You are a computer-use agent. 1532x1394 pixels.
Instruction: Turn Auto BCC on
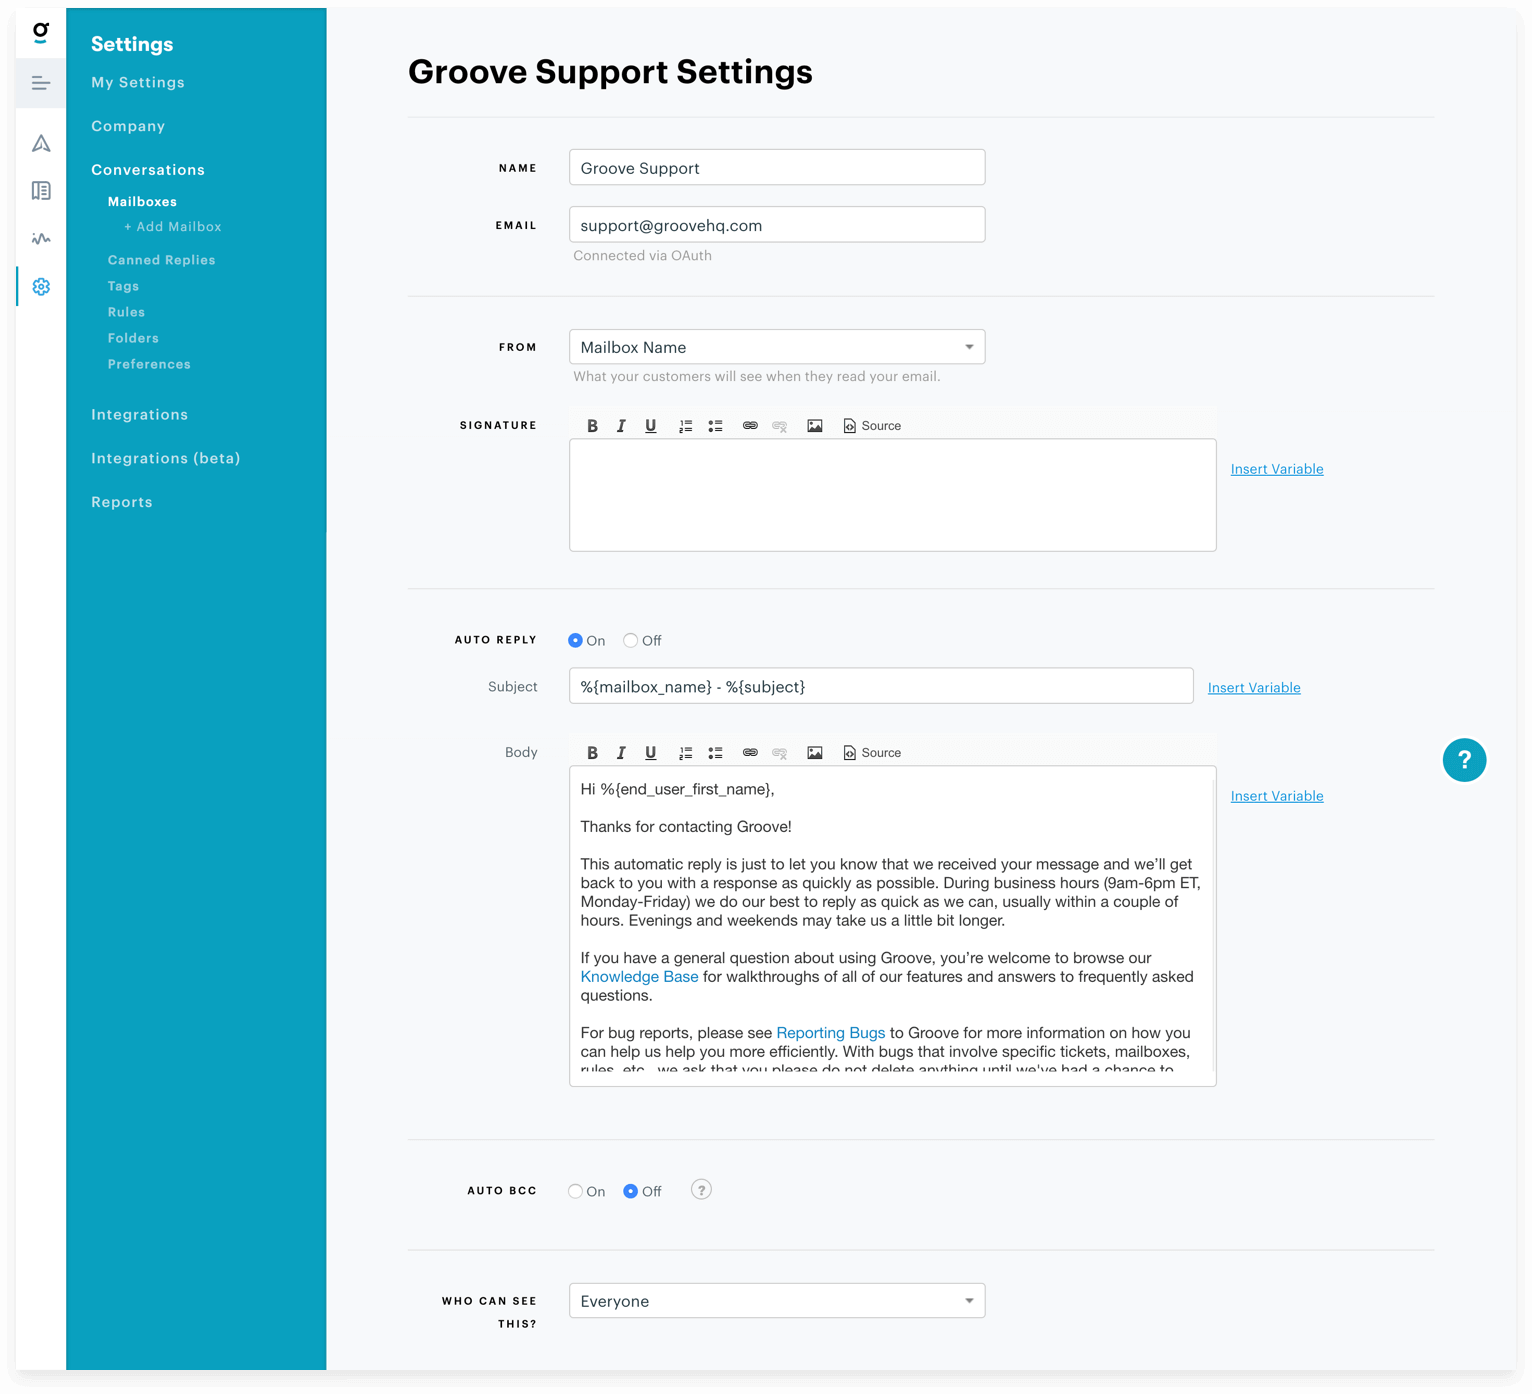coord(575,1192)
